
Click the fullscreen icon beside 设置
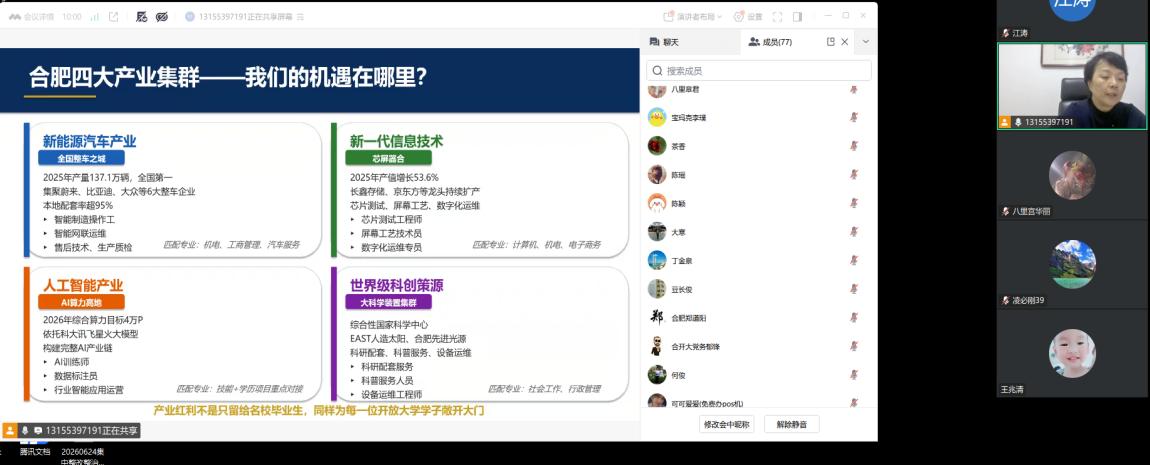point(778,16)
